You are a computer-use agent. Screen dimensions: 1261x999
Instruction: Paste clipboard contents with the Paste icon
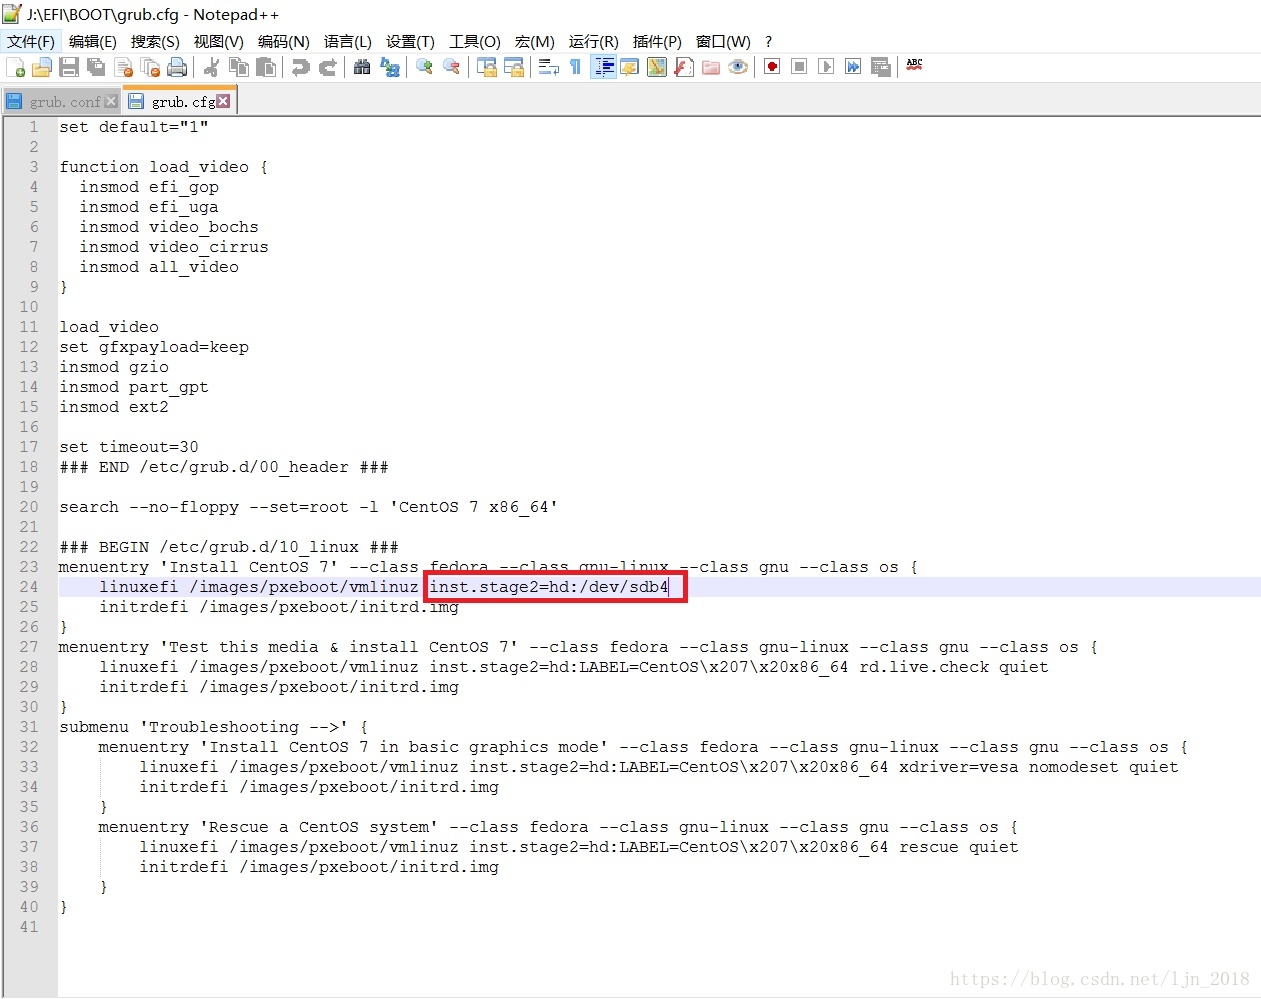[265, 67]
